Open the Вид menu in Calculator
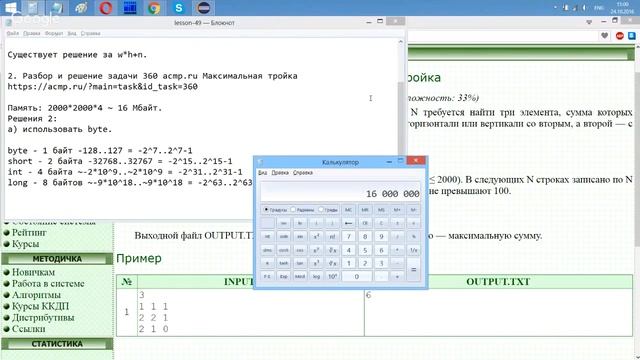This screenshot has height=360, width=640. point(262,173)
